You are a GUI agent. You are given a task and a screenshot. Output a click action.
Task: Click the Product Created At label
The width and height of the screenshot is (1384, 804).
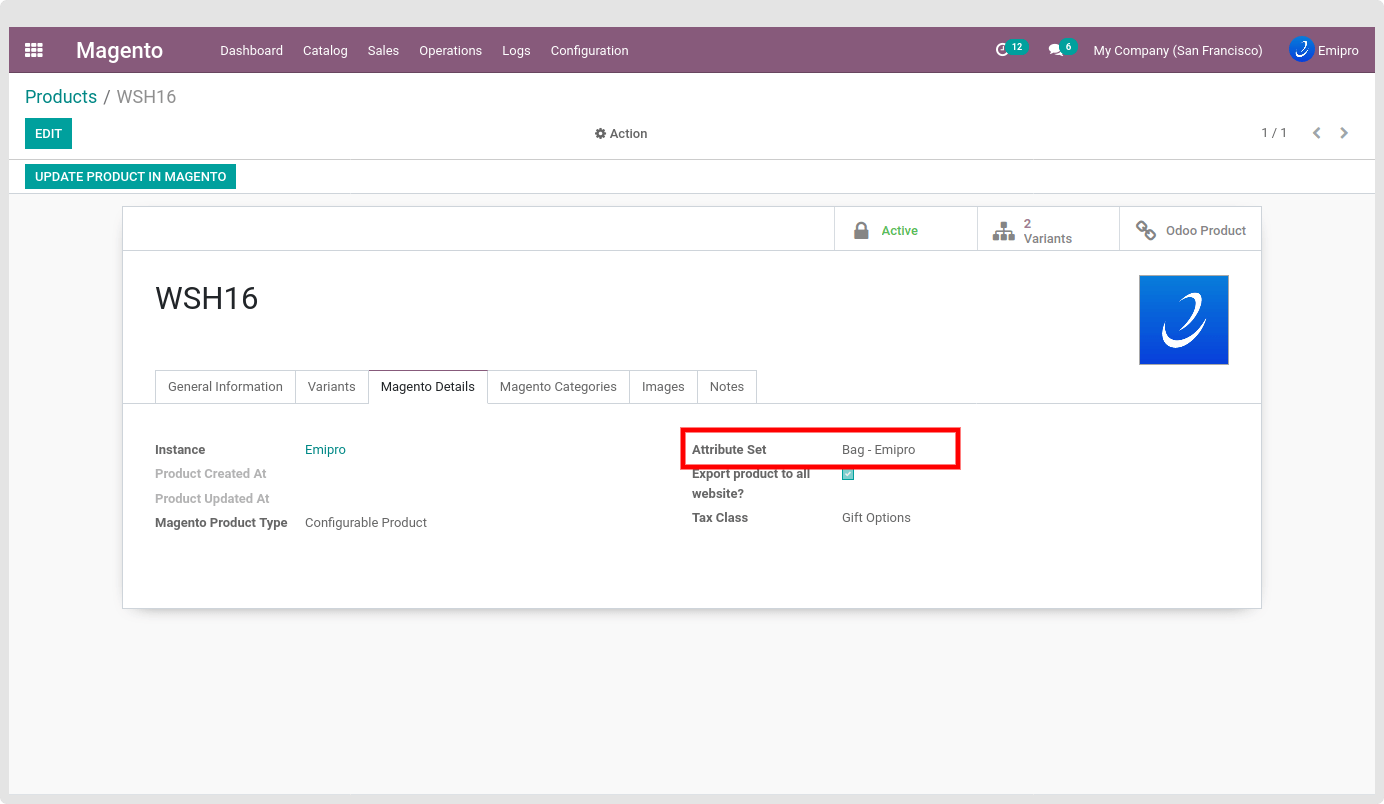[x=211, y=474]
